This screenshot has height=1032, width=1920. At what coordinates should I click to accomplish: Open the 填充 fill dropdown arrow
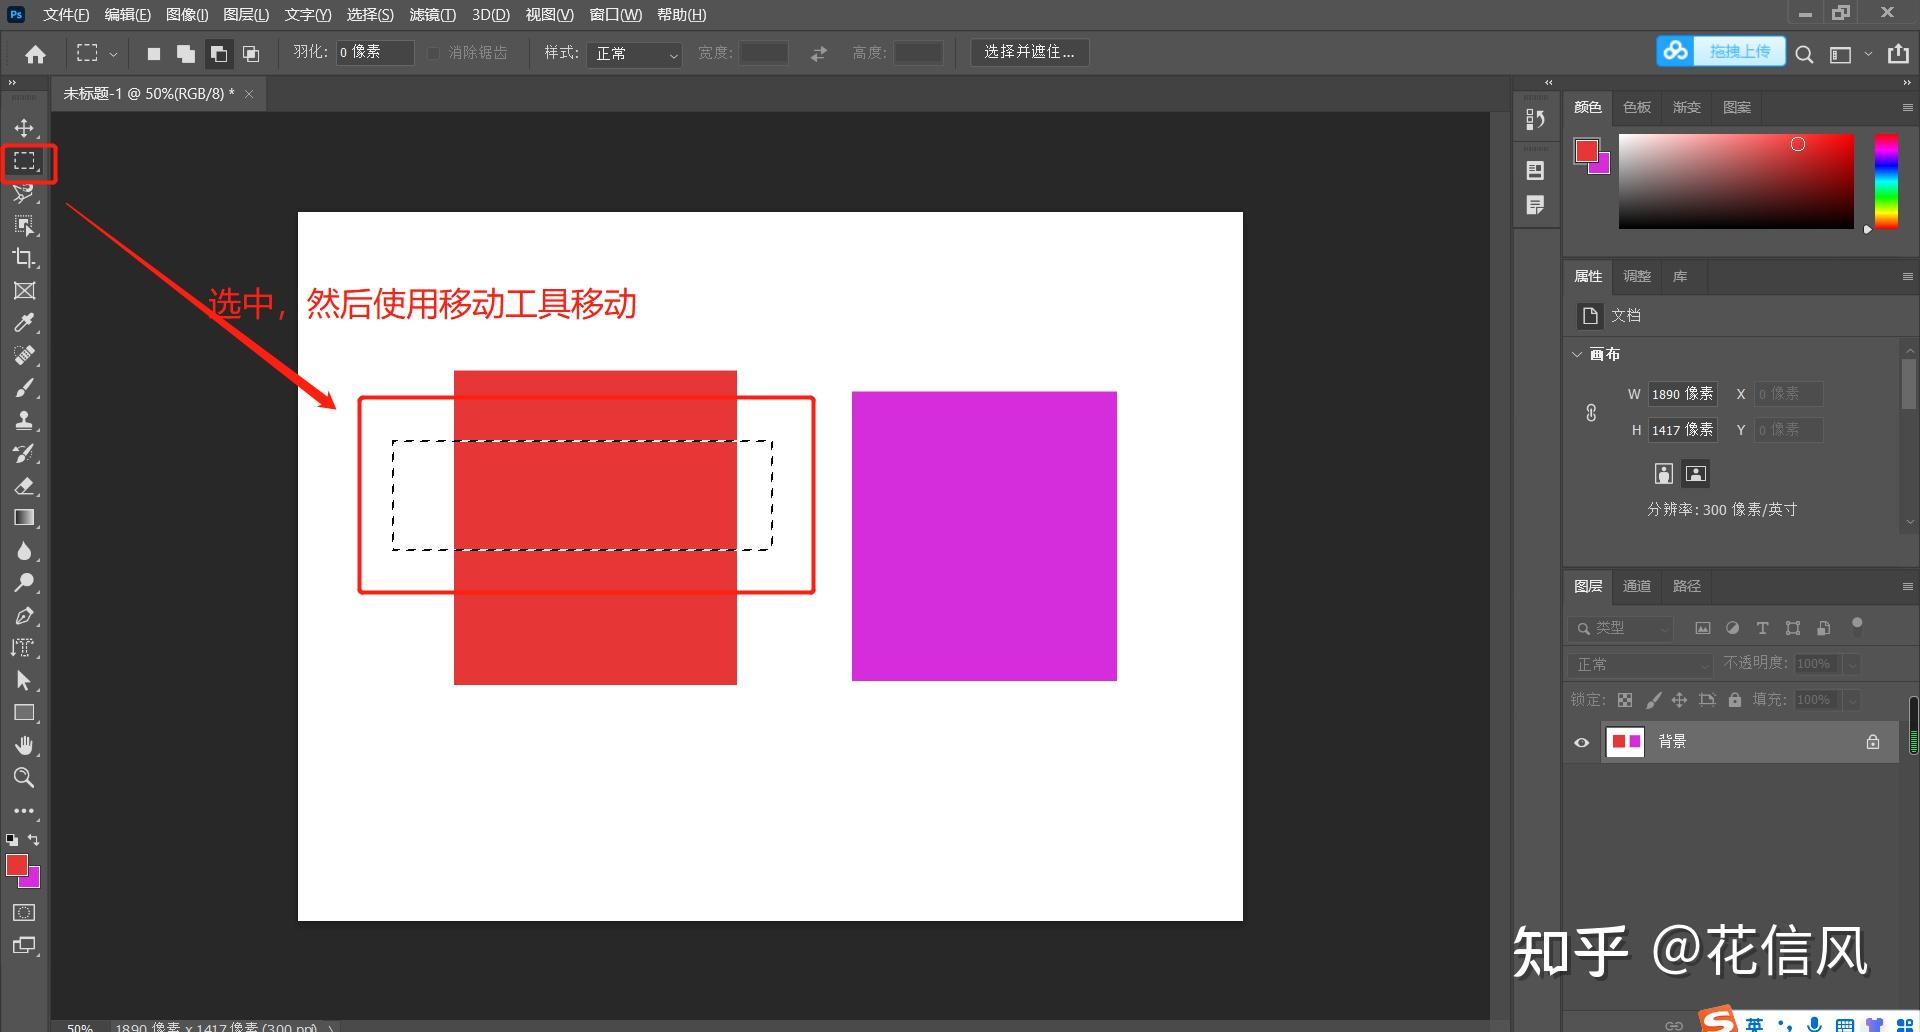(1852, 700)
